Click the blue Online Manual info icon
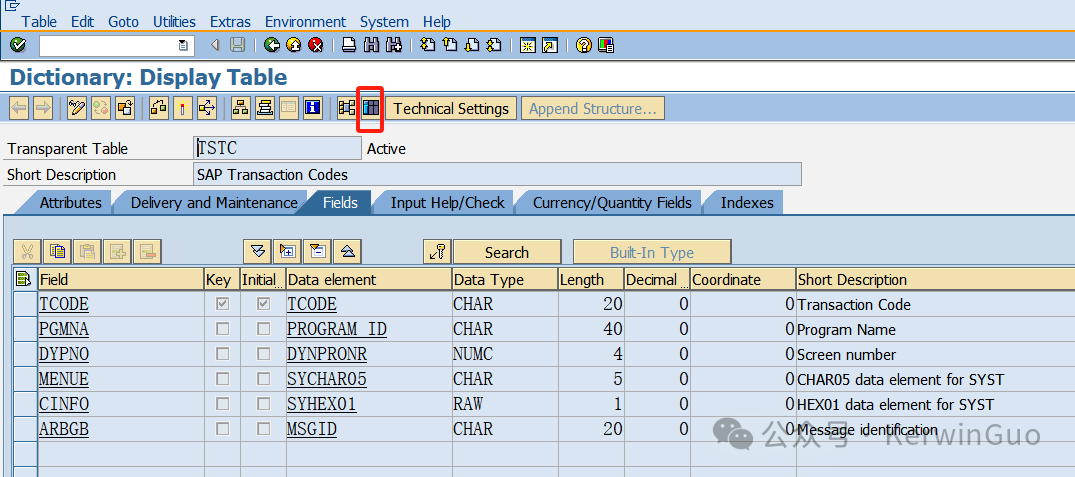Image resolution: width=1075 pixels, height=477 pixels. pyautogui.click(x=313, y=108)
